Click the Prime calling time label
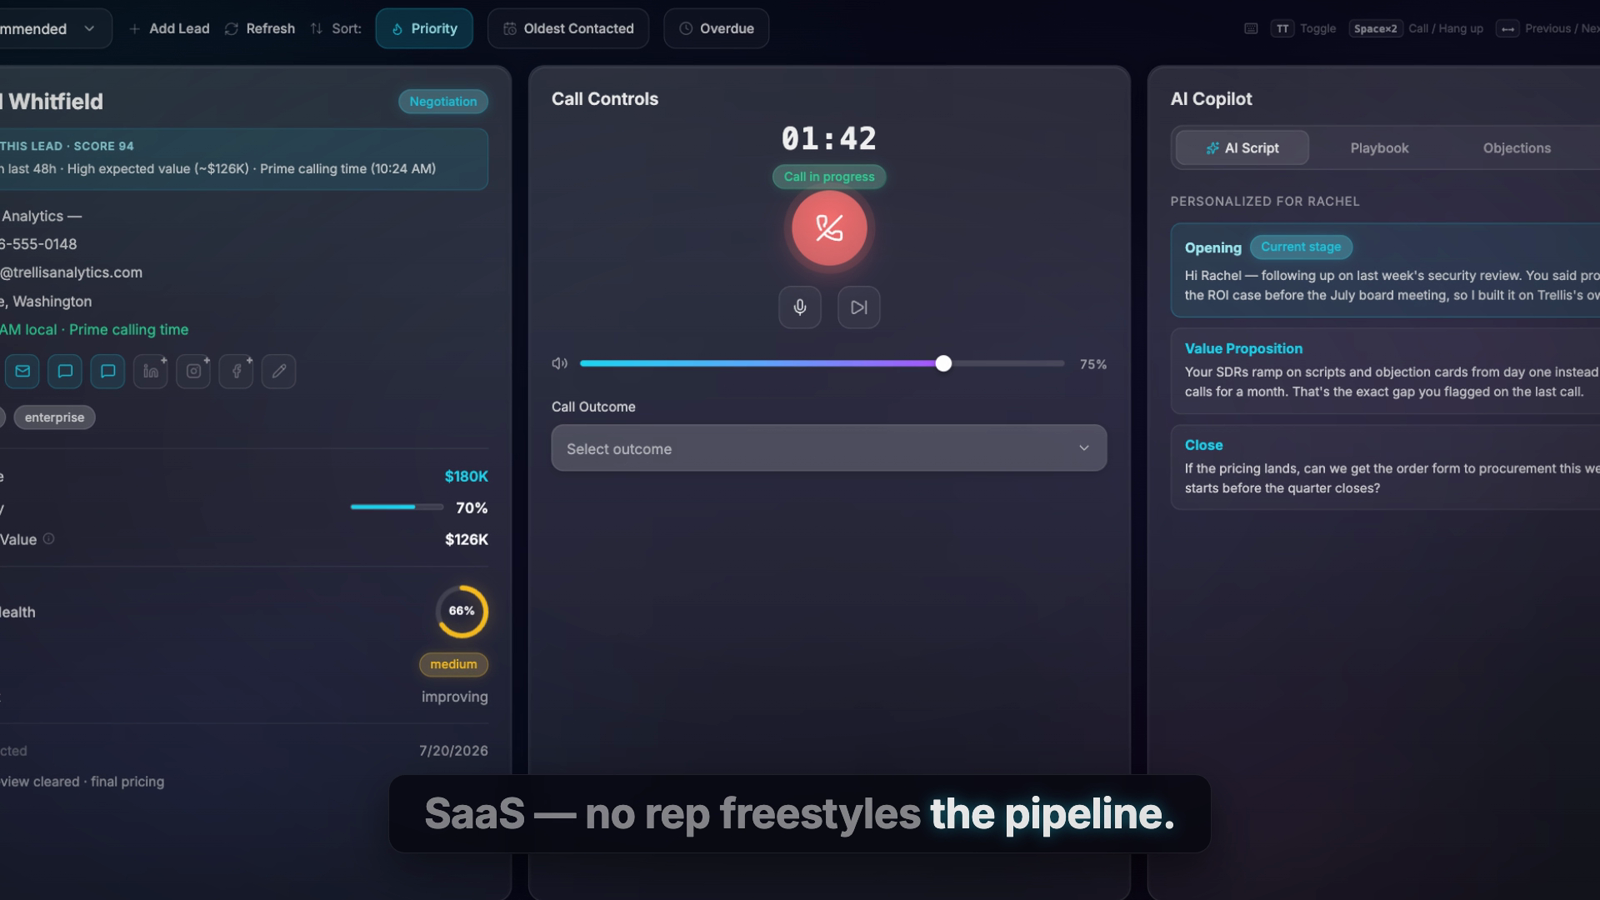 [129, 329]
